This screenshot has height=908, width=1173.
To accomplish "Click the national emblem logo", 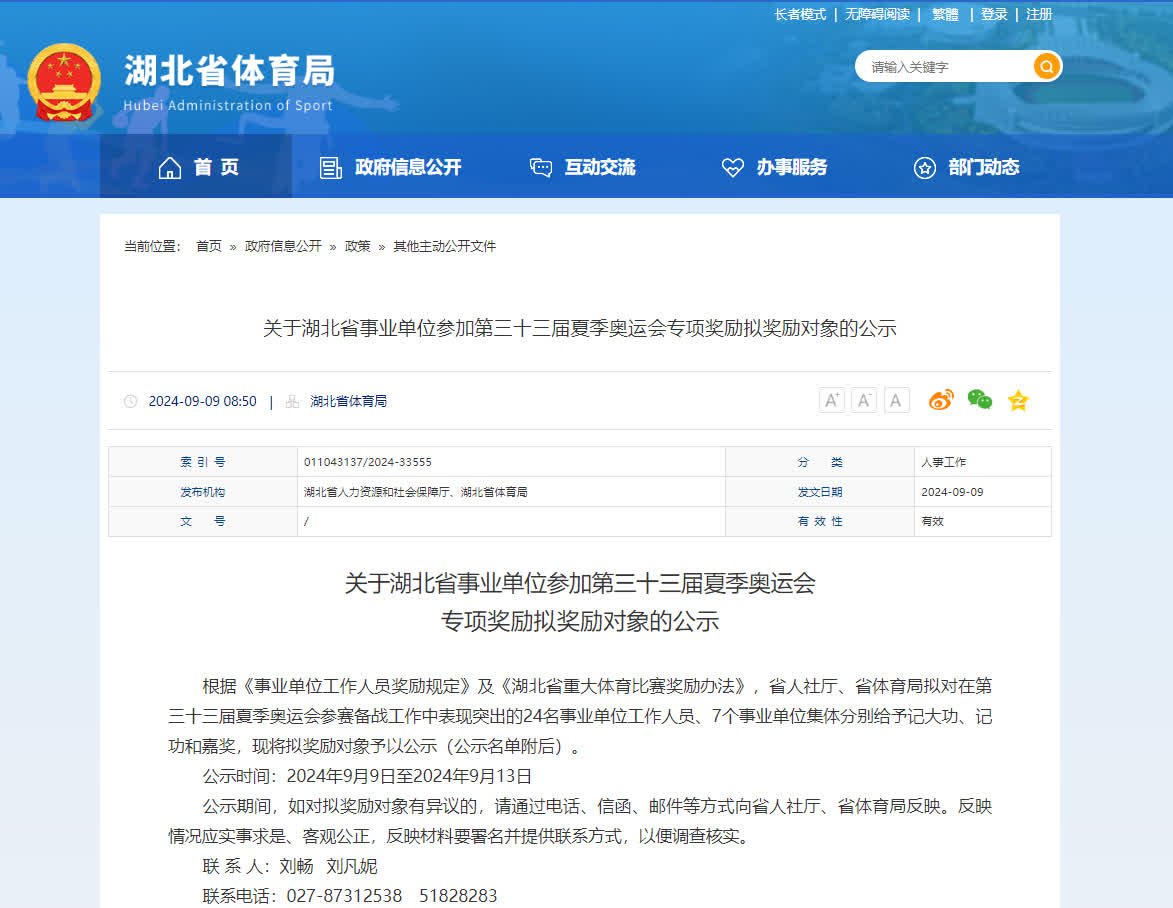I will point(64,81).
